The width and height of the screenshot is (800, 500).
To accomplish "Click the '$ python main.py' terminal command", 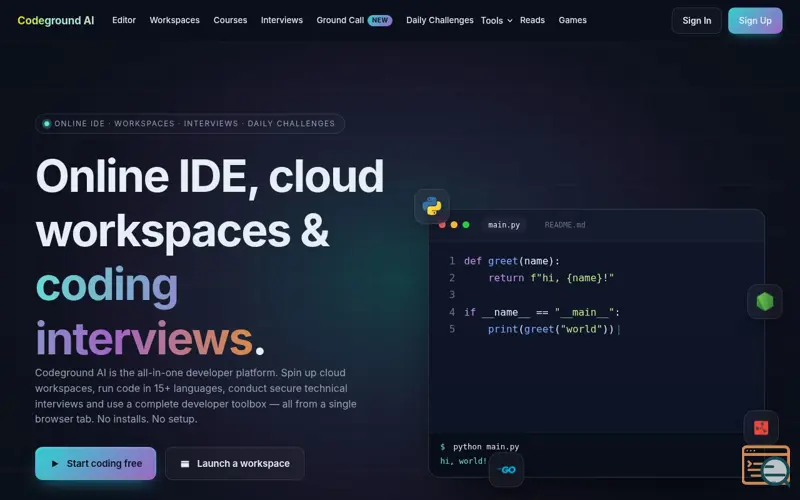I will [x=480, y=447].
